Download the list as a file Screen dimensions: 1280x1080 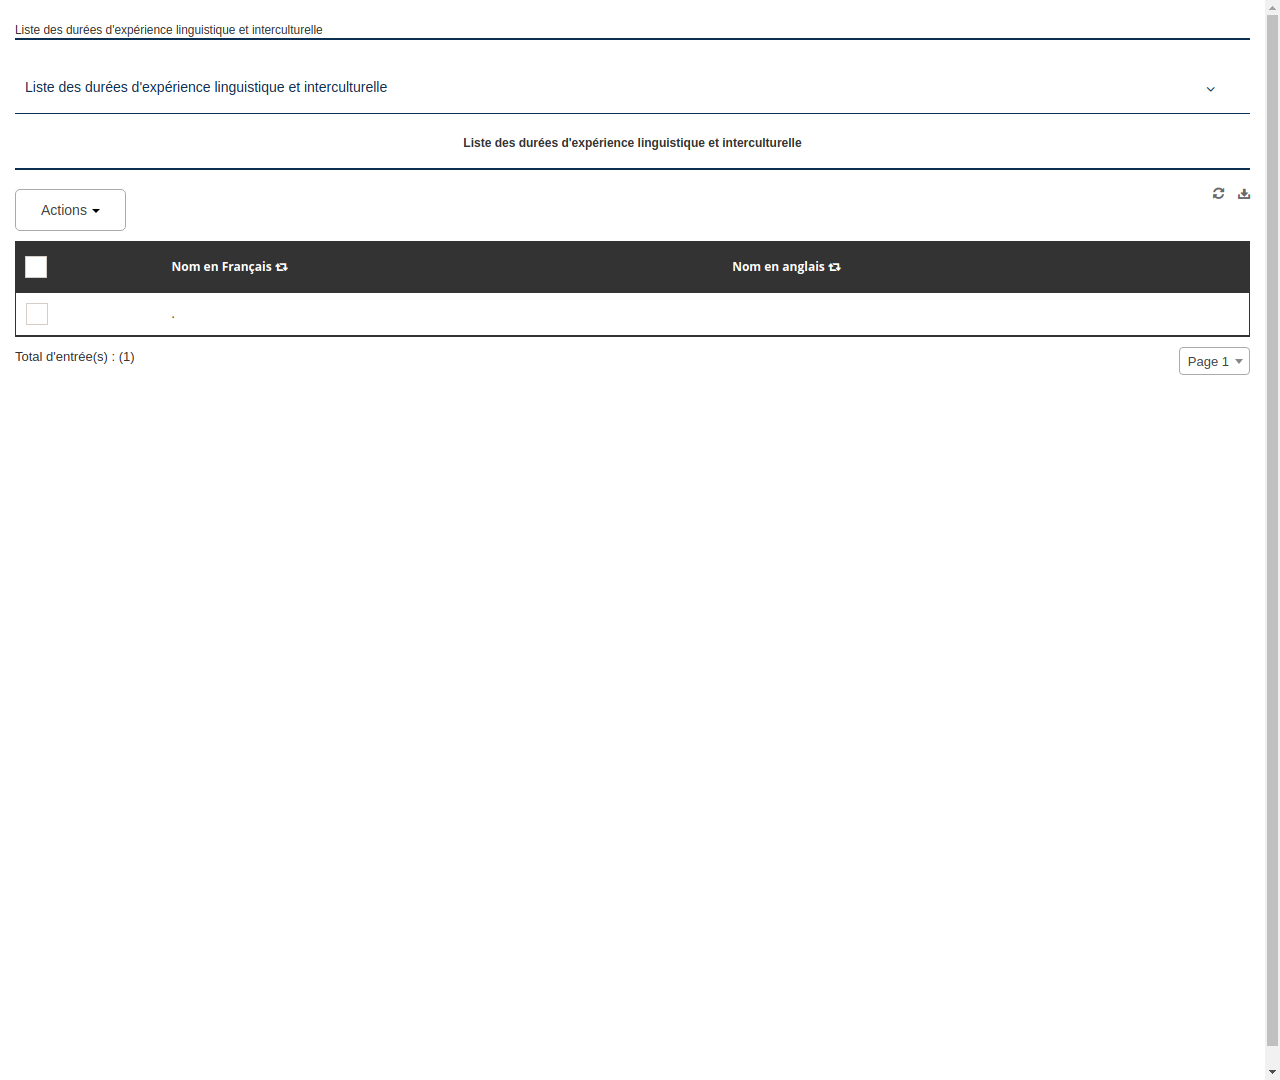1243,193
